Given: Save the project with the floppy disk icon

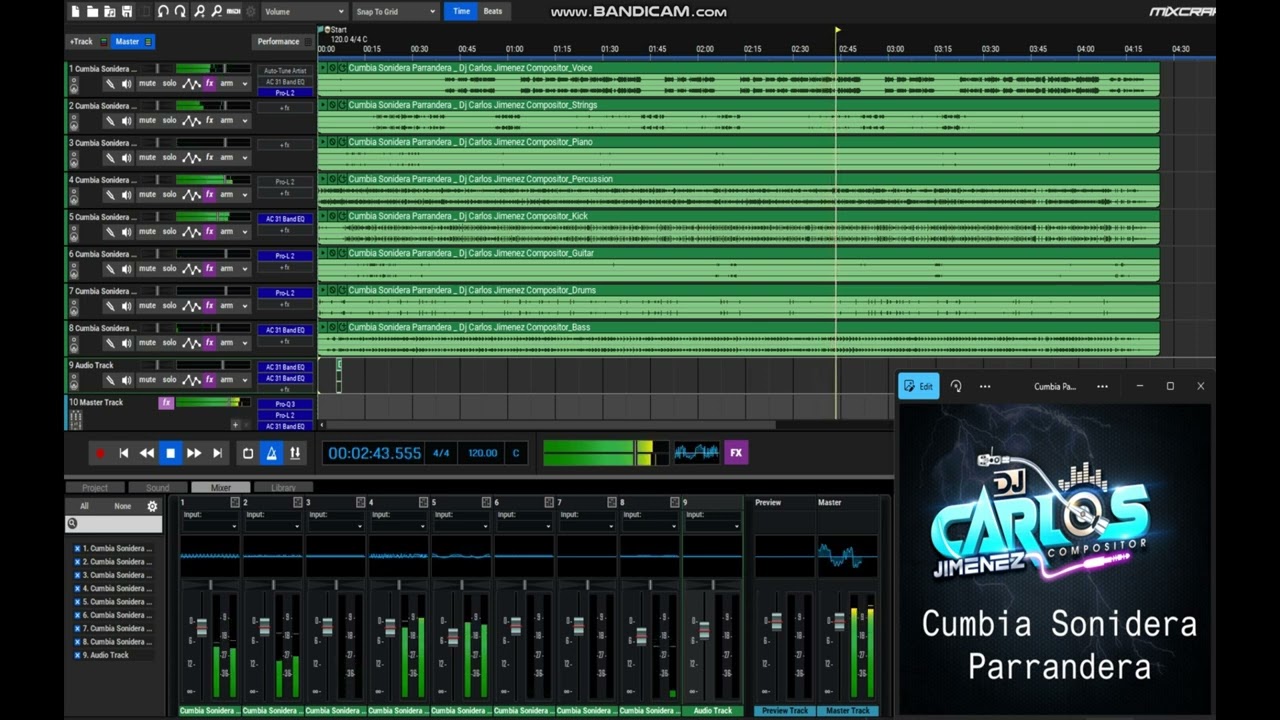Looking at the screenshot, I should click(127, 12).
